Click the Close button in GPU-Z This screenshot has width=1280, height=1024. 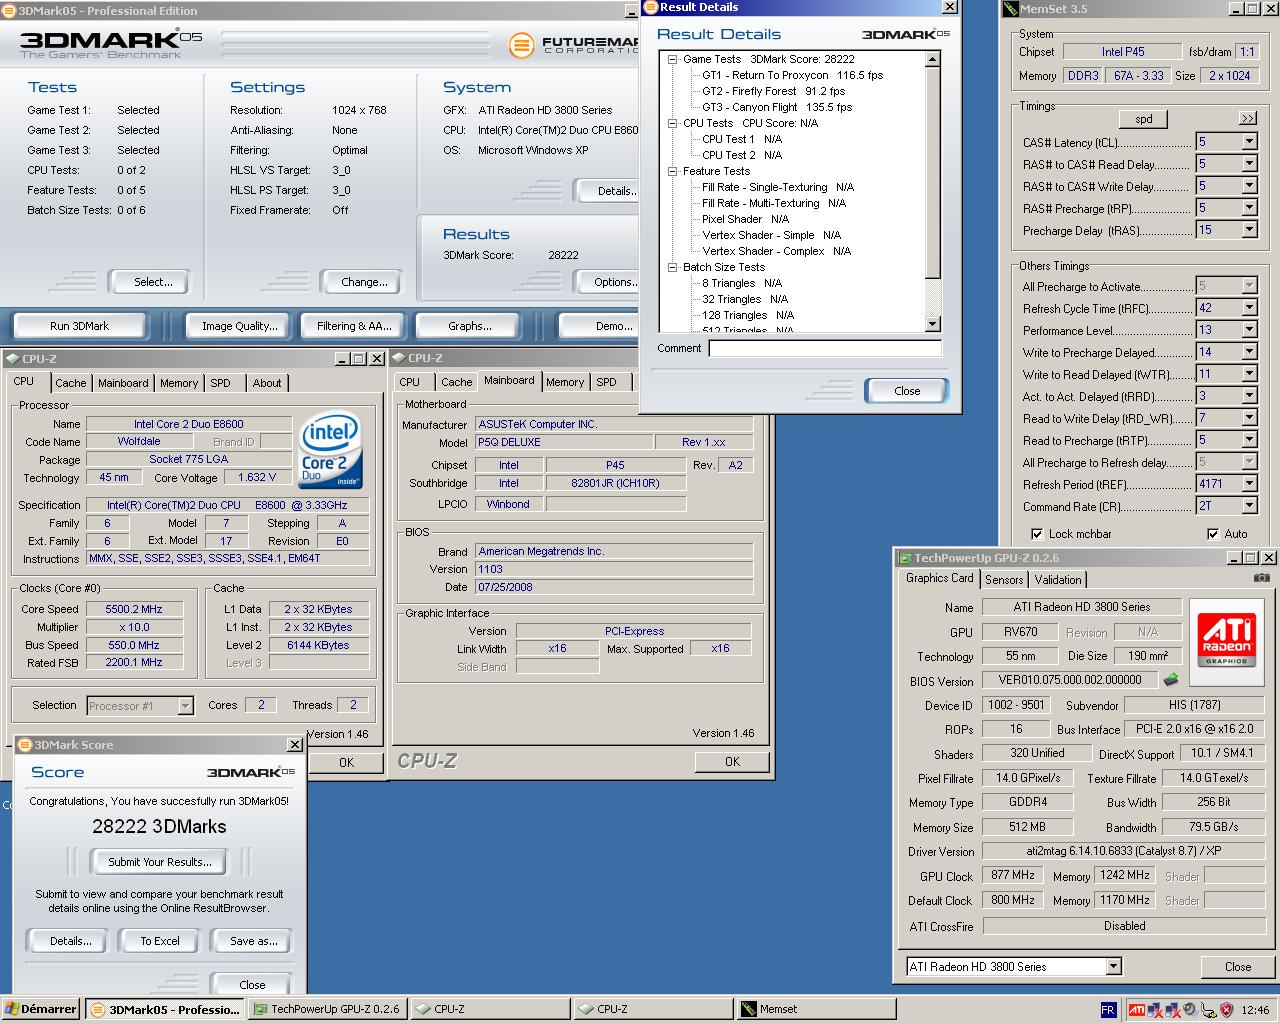pyautogui.click(x=1238, y=967)
